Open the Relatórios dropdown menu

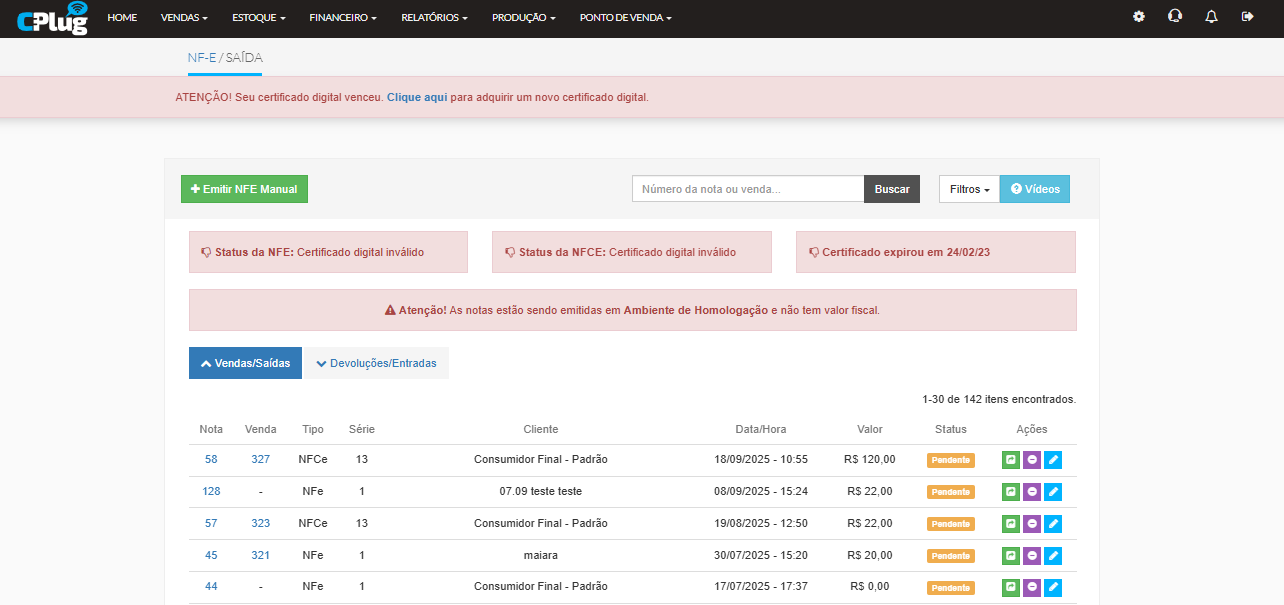coord(434,18)
